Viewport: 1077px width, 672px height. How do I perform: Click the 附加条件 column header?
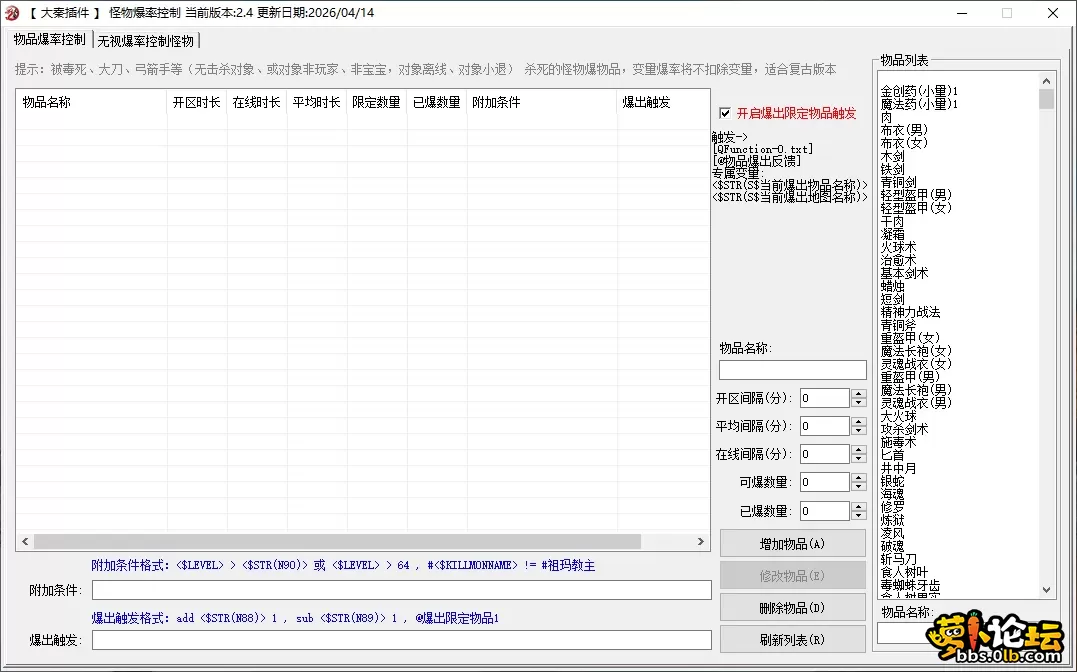click(x=541, y=102)
